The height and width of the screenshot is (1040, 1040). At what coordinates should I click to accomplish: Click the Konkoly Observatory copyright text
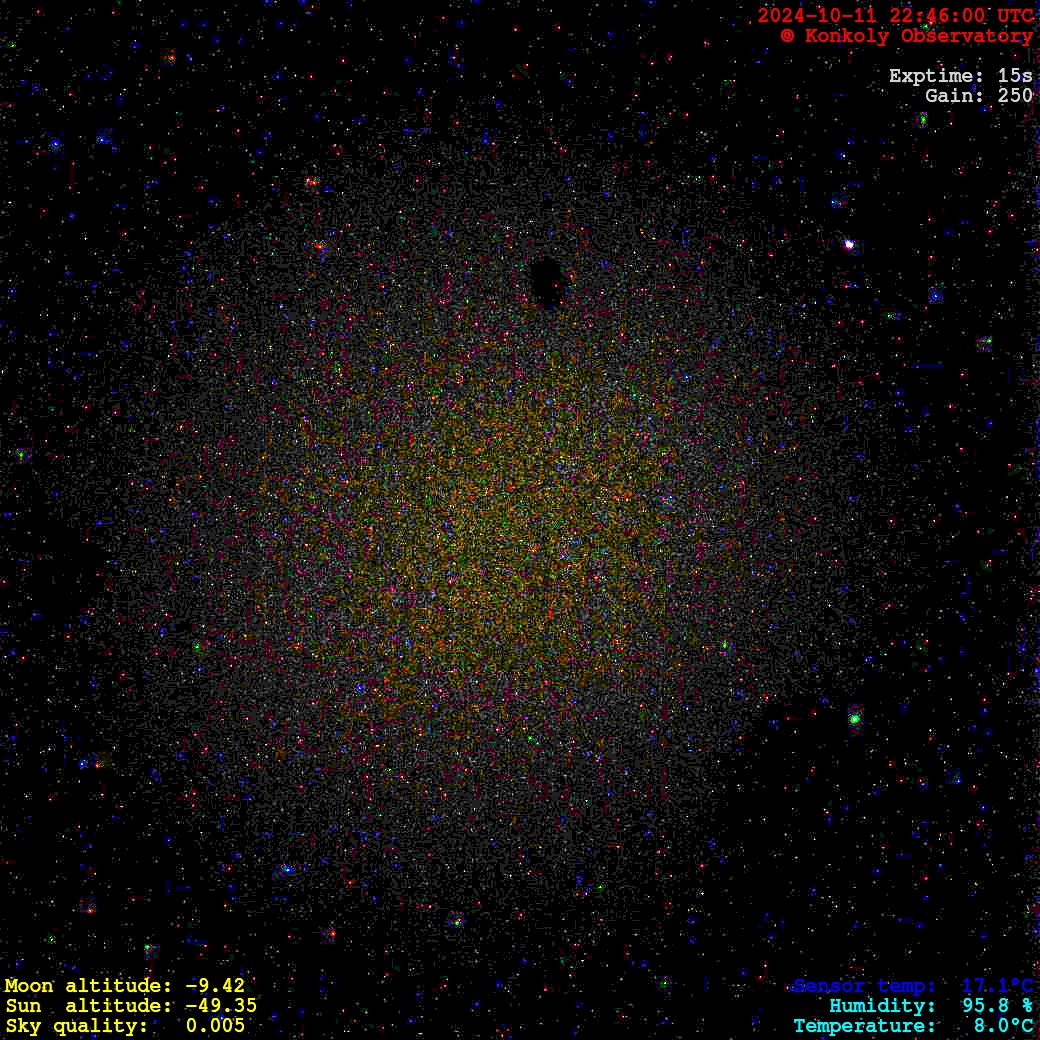pyautogui.click(x=906, y=36)
